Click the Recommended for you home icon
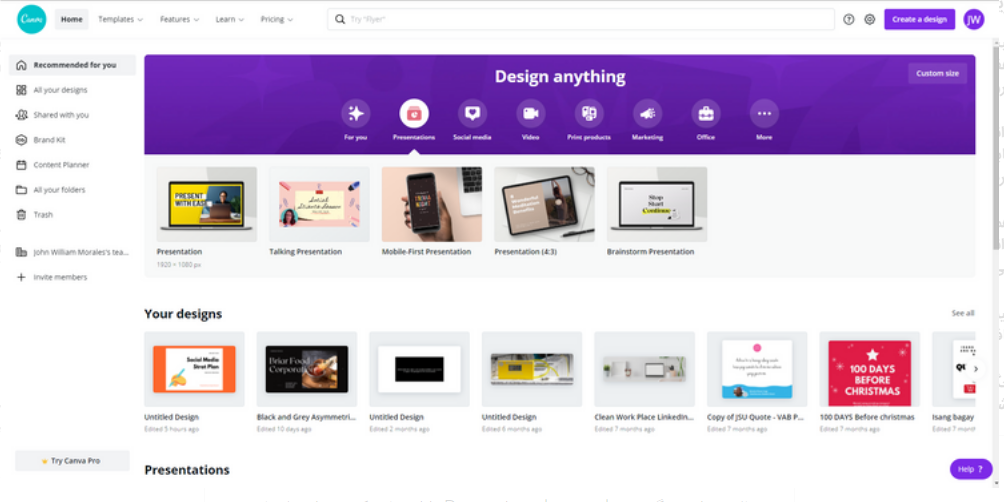This screenshot has width=1004, height=502. (21, 65)
